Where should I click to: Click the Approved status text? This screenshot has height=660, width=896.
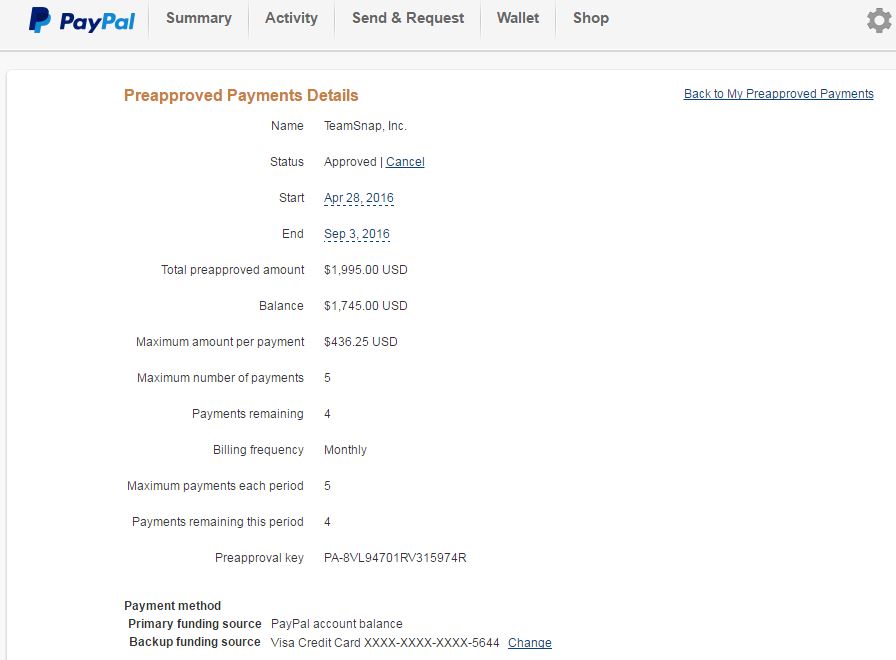tap(350, 162)
